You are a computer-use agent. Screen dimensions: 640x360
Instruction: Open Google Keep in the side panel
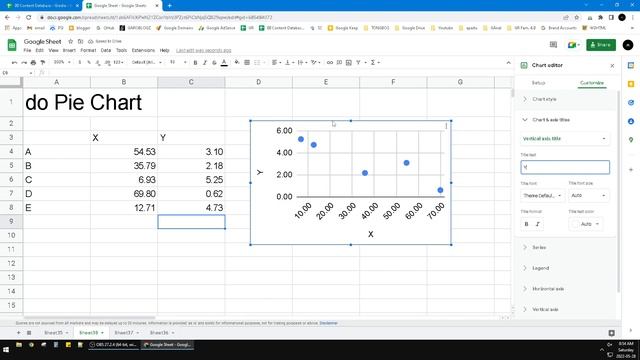tap(631, 84)
